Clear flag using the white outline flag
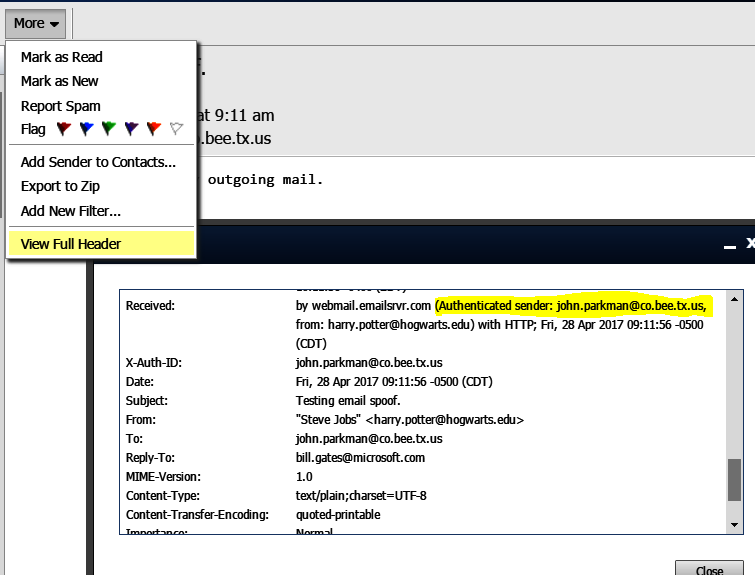 [x=176, y=129]
